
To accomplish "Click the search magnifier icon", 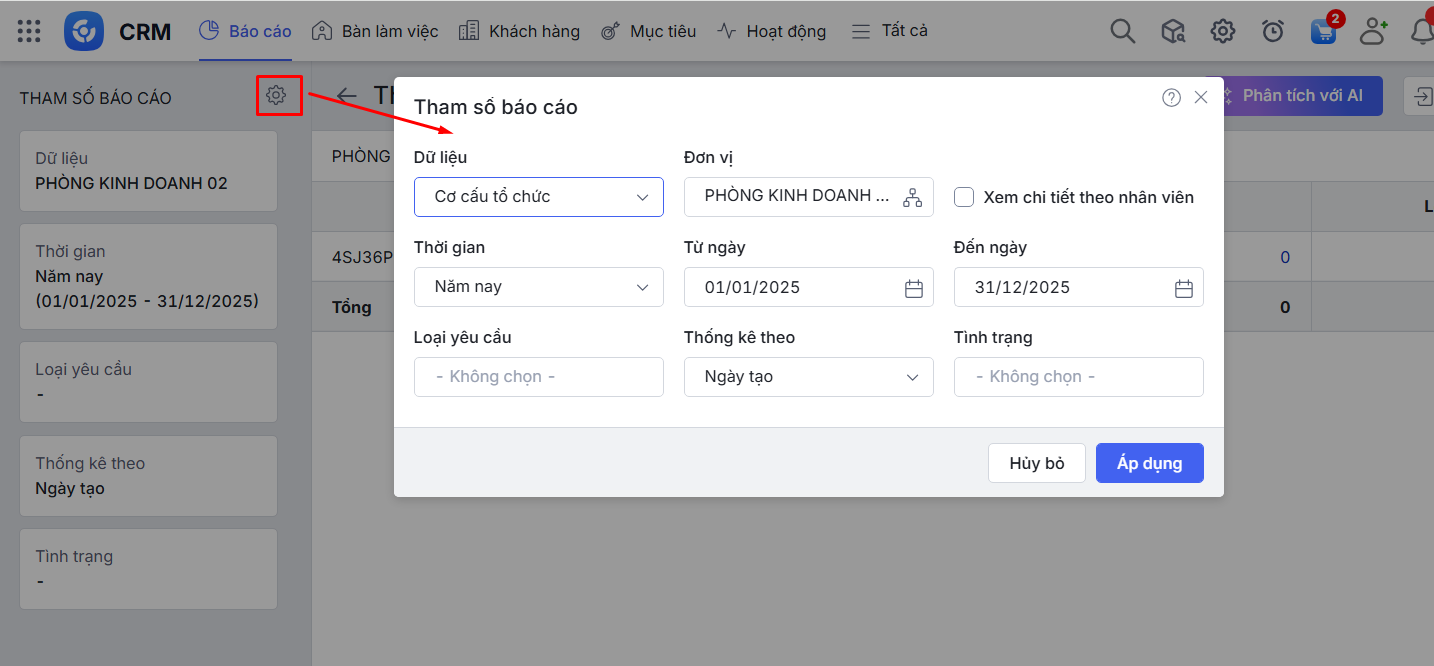I will point(1122,31).
